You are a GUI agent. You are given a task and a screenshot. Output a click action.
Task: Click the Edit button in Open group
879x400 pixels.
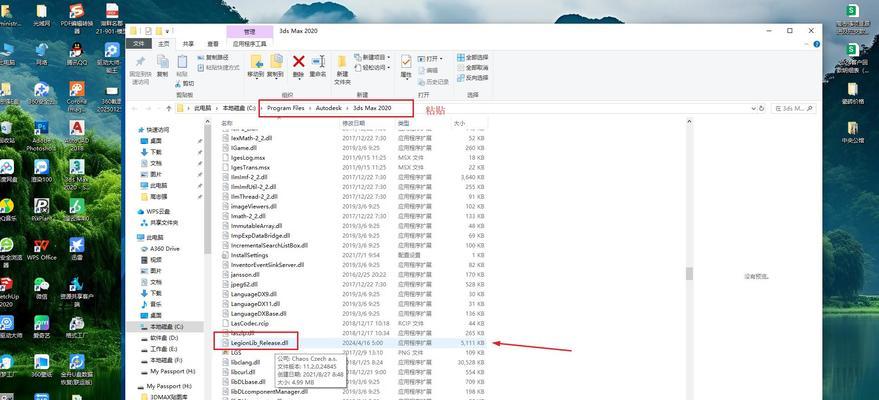(427, 71)
